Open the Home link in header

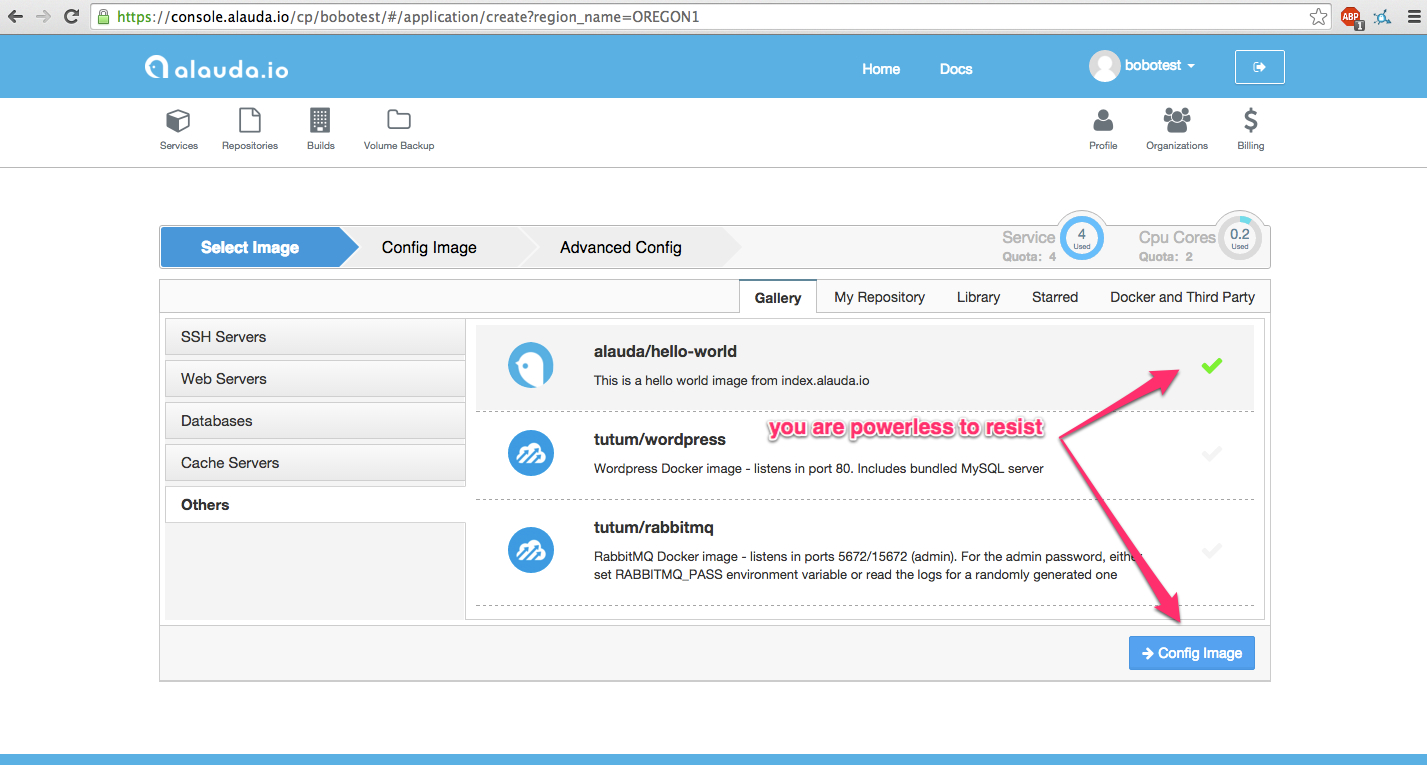tap(881, 69)
